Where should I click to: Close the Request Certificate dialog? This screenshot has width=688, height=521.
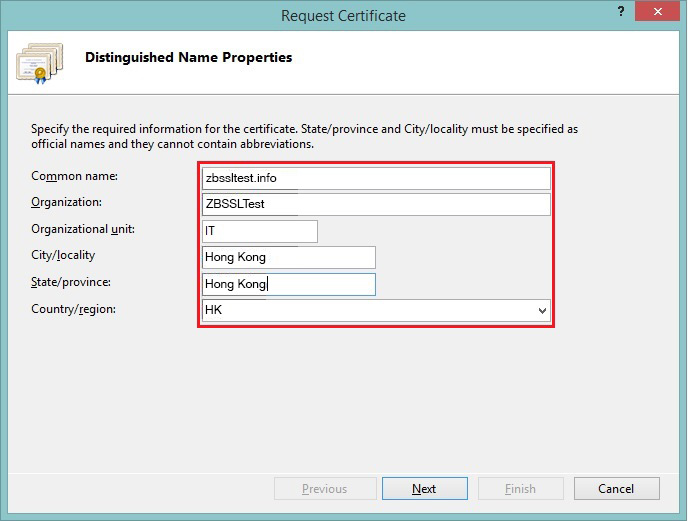point(659,14)
